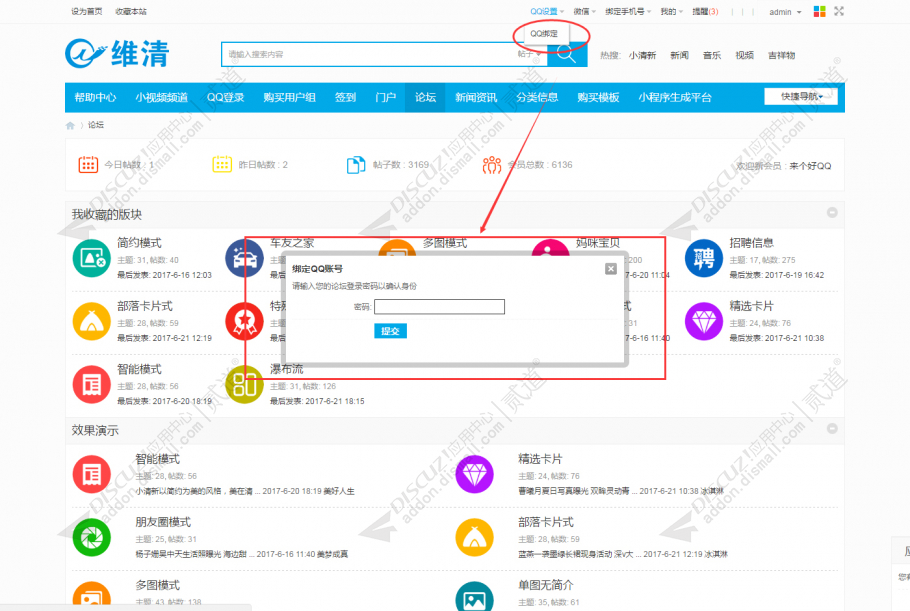Screen dimensions: 910x611
Task: Click hot search term 吉祥物
Action: click(x=781, y=55)
